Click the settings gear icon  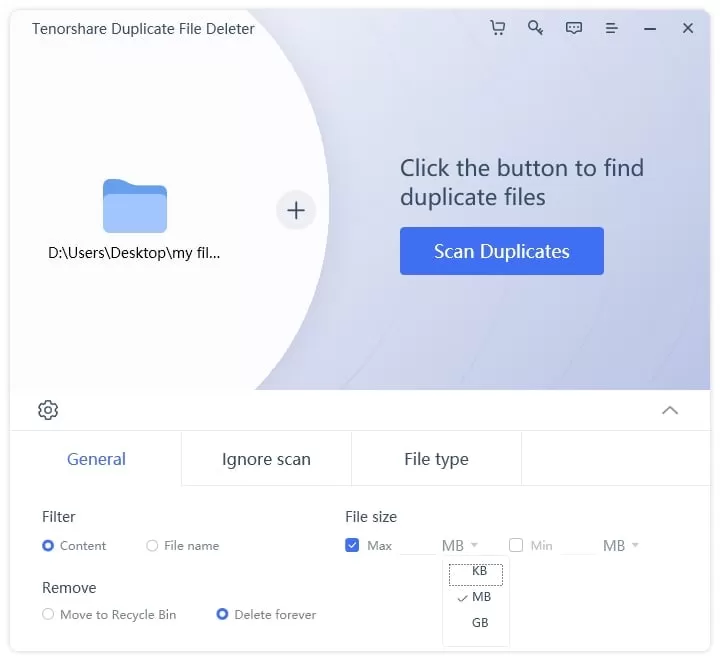(x=48, y=410)
